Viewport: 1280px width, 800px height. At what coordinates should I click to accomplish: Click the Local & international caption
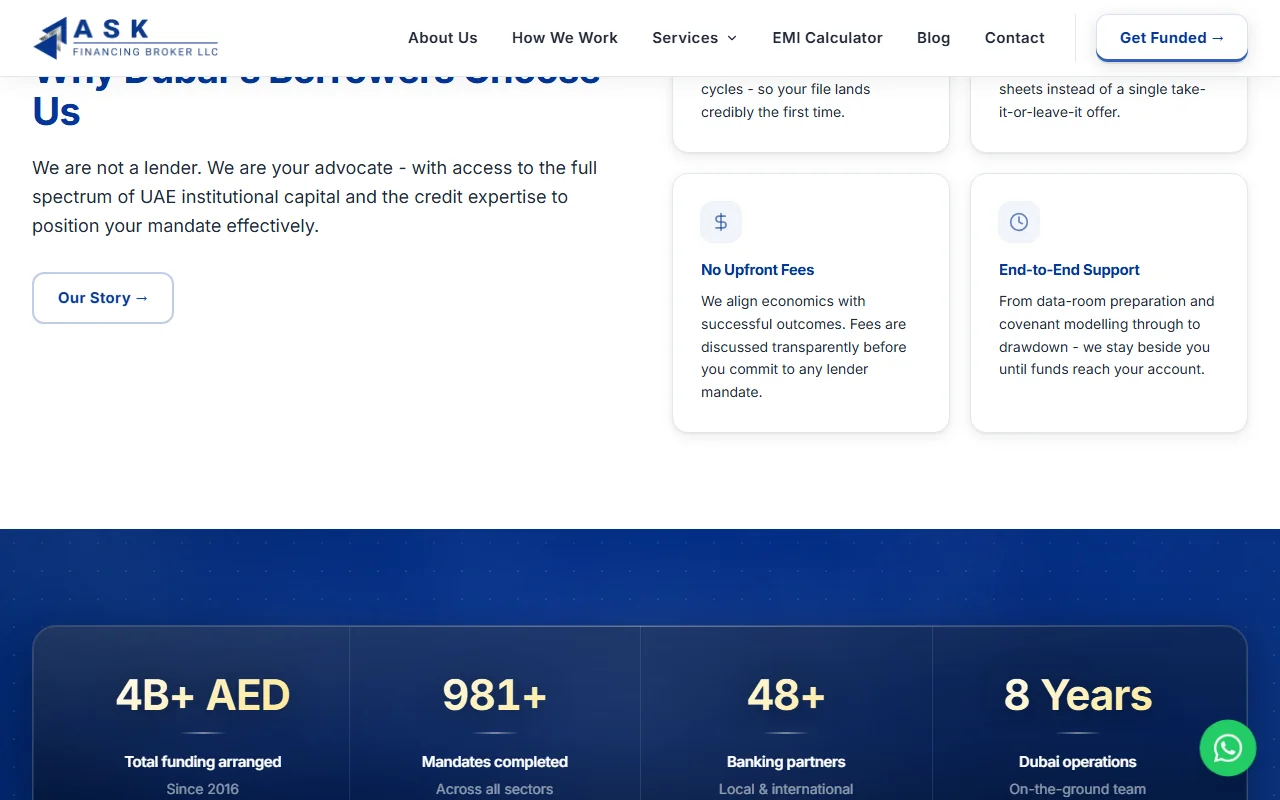tap(786, 789)
